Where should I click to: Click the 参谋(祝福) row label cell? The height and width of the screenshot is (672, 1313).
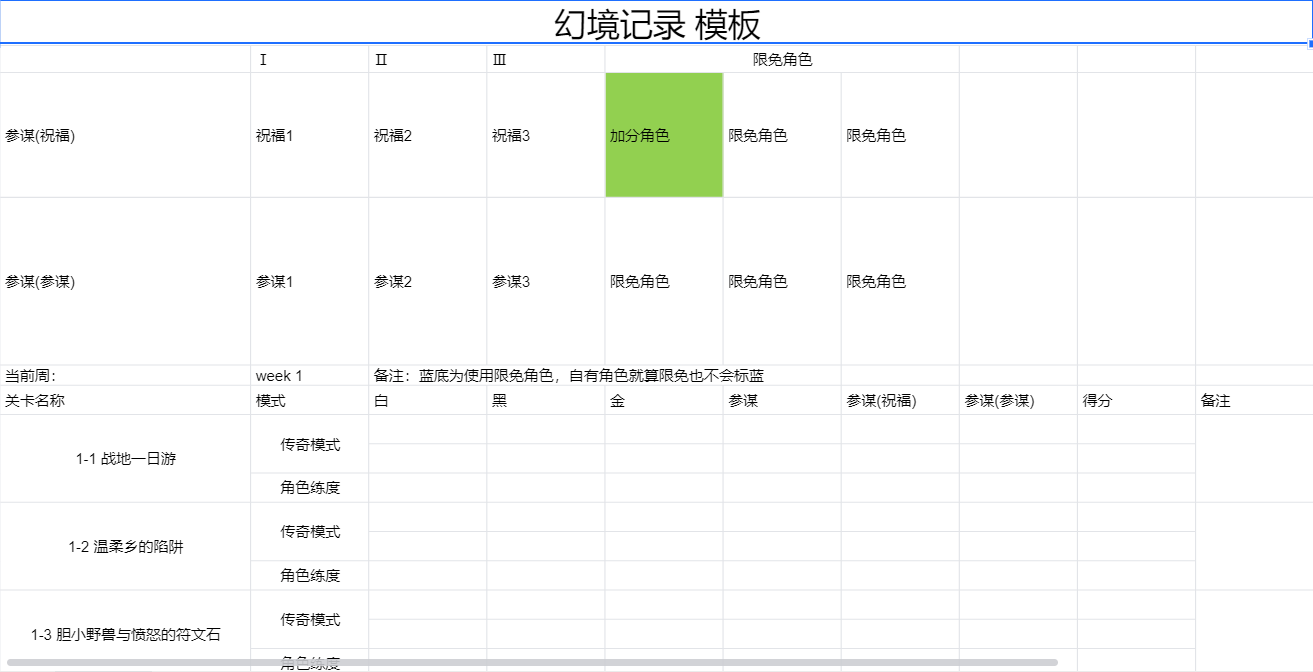[x=125, y=135]
